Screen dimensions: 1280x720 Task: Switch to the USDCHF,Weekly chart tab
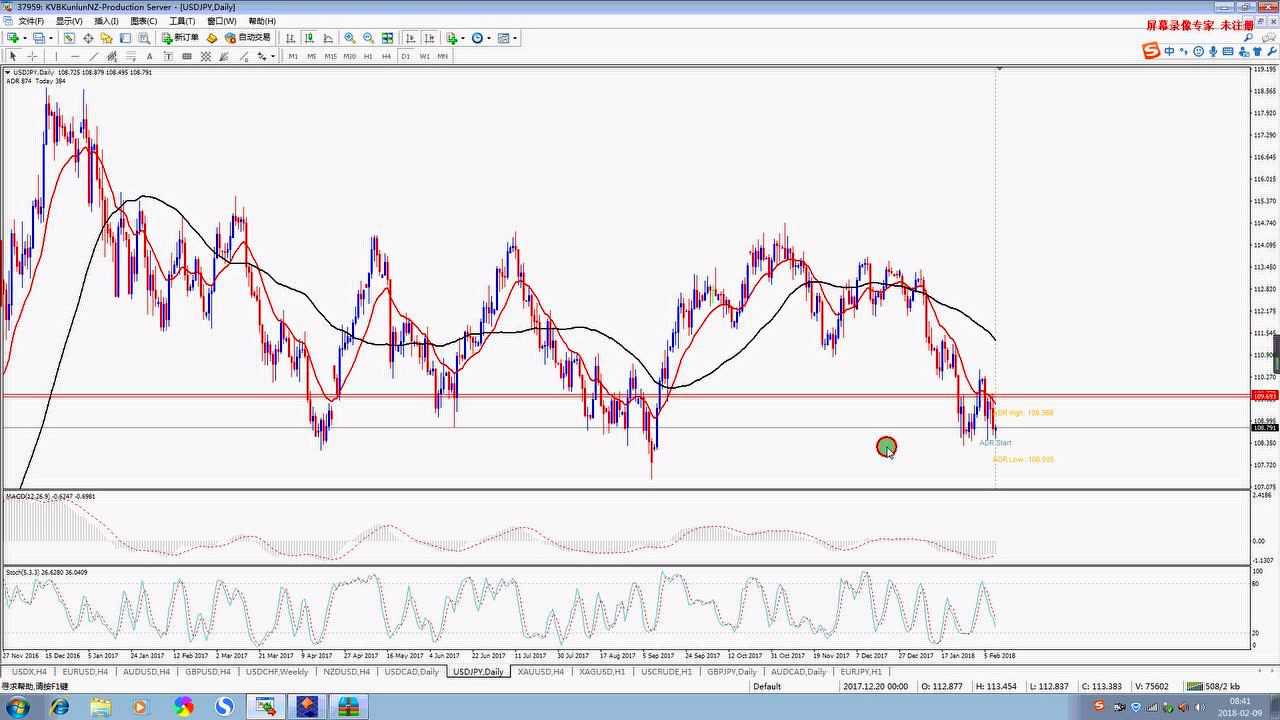click(x=277, y=672)
